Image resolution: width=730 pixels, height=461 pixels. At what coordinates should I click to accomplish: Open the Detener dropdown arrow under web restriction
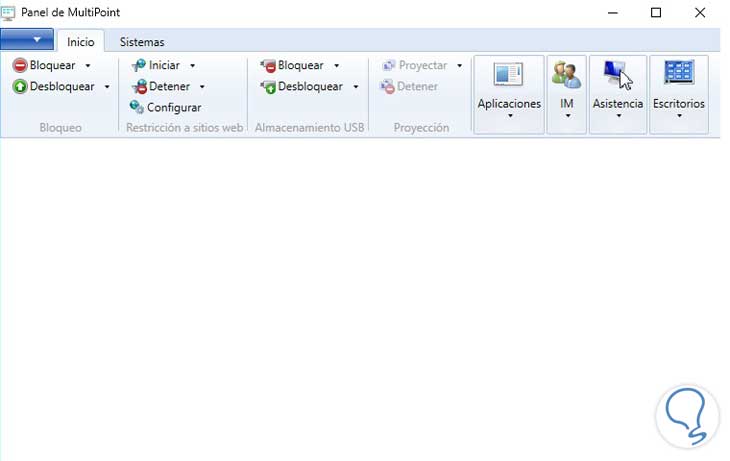click(202, 87)
